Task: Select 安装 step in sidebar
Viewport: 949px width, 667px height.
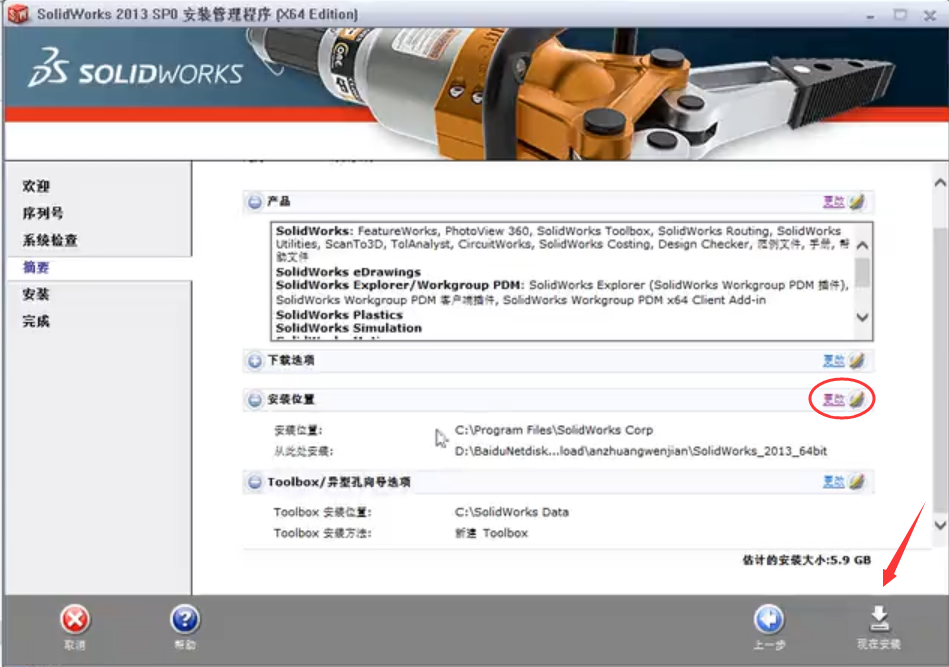Action: pyautogui.click(x=36, y=294)
